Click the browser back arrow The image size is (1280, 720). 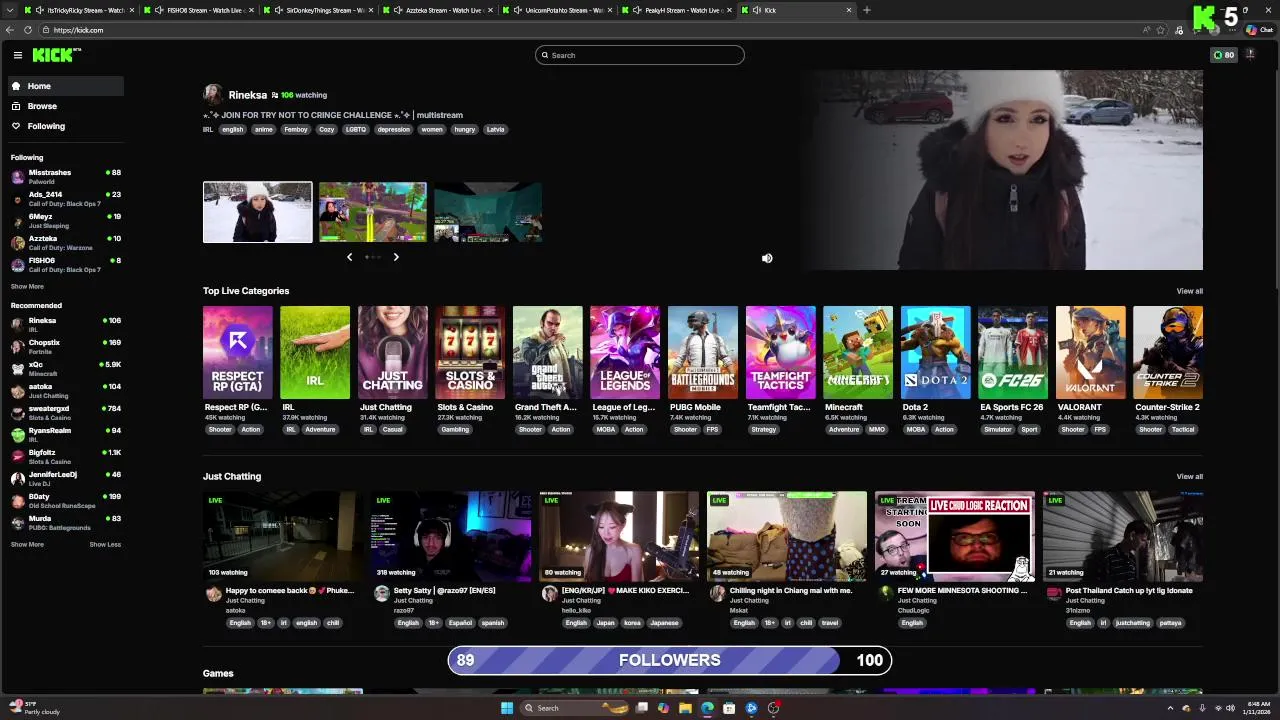click(x=10, y=30)
